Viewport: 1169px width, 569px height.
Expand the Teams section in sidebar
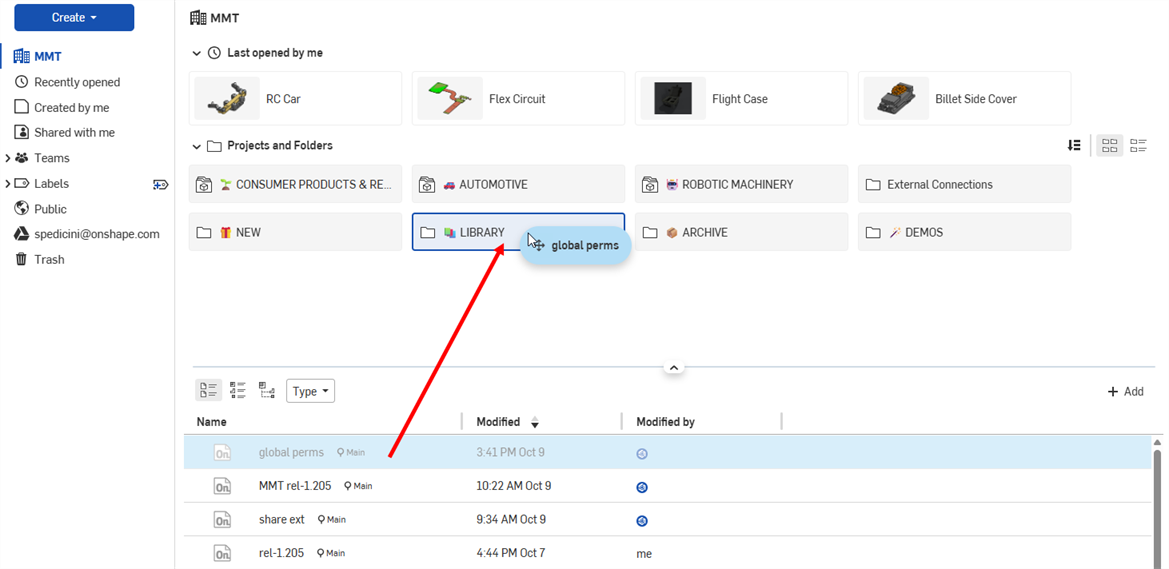pyautogui.click(x=8, y=158)
